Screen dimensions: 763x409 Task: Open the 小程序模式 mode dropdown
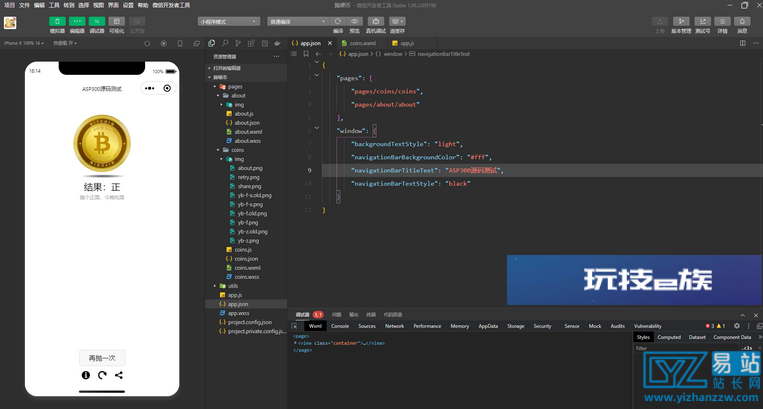click(229, 21)
